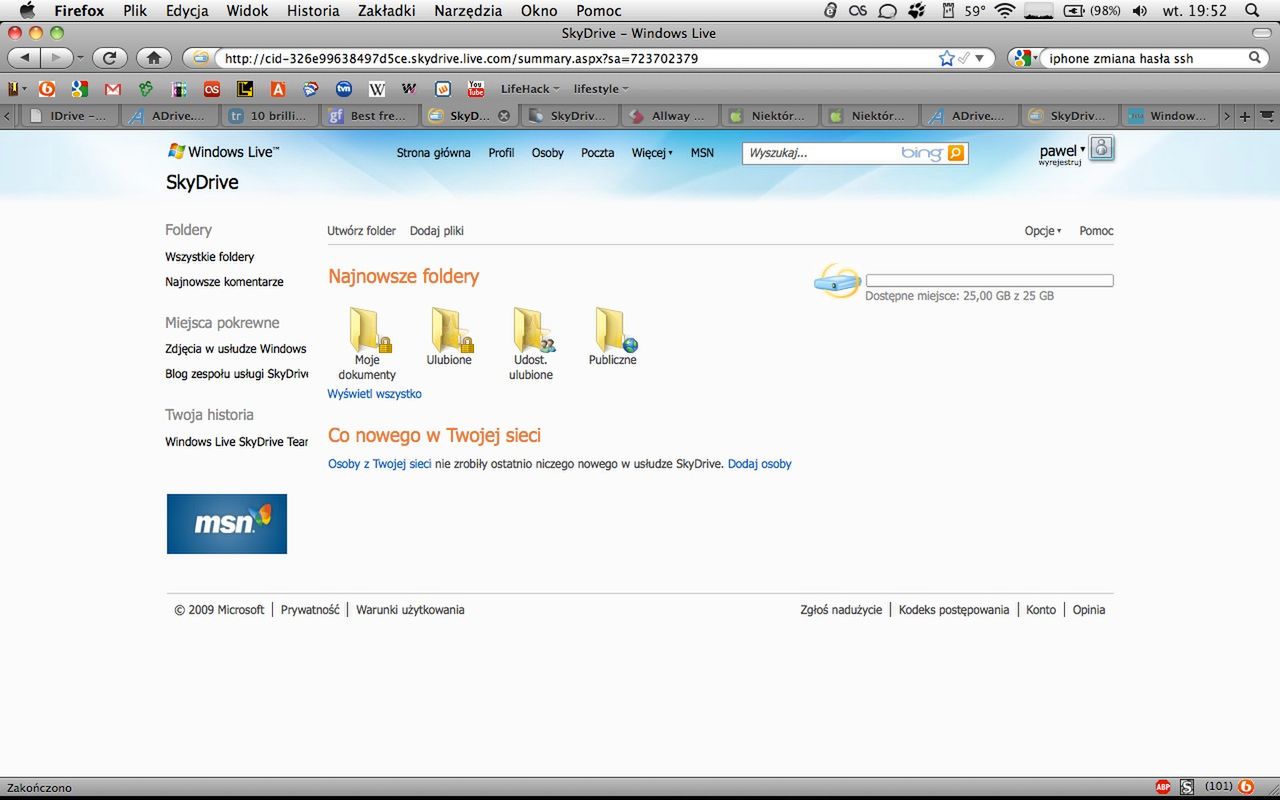Open the Last.fm bookmark icon
Viewport: 1280px width, 800px height.
211,89
